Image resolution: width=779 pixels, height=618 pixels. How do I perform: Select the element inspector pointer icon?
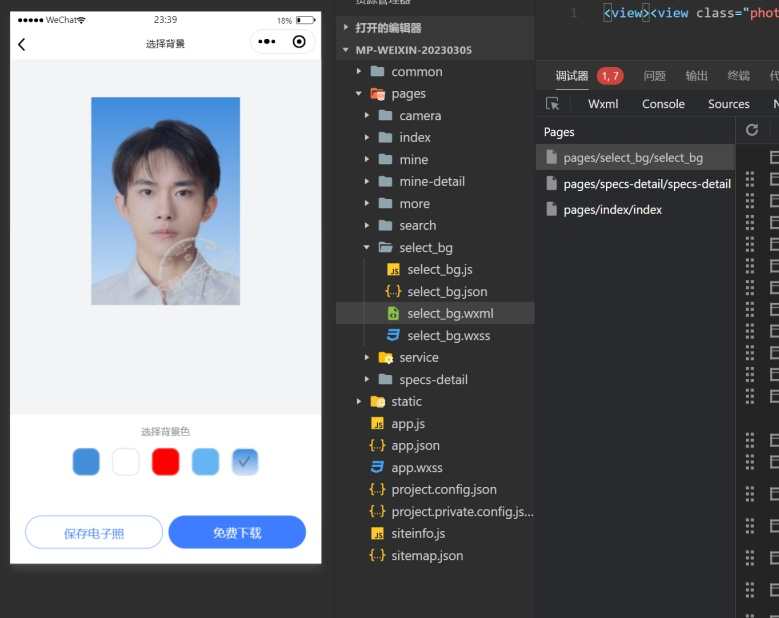pos(552,104)
